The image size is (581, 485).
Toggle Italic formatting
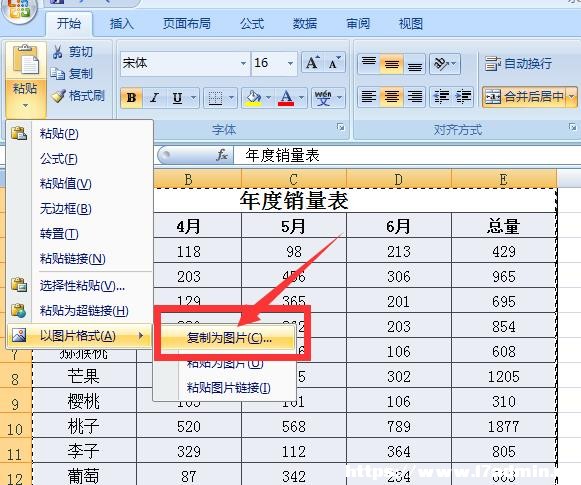[x=154, y=98]
